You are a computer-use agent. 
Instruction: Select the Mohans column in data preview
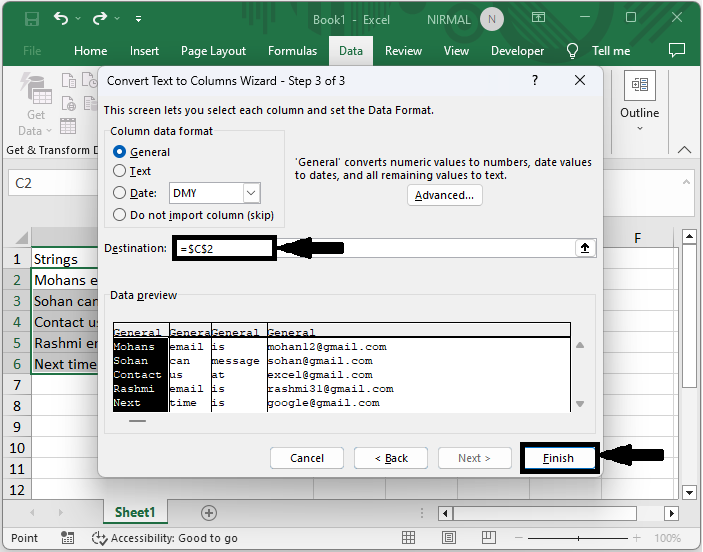(x=141, y=374)
